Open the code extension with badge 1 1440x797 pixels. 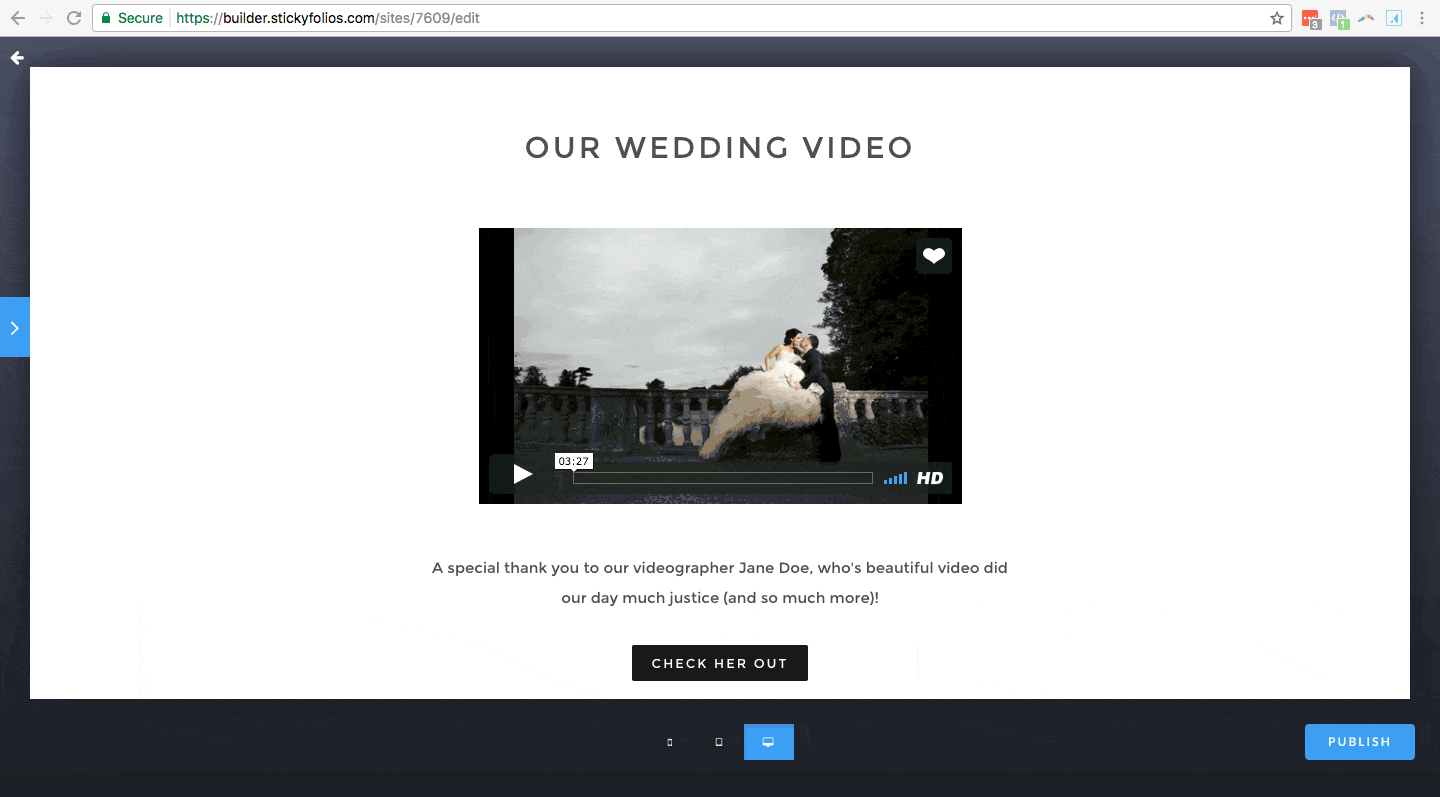click(1339, 19)
